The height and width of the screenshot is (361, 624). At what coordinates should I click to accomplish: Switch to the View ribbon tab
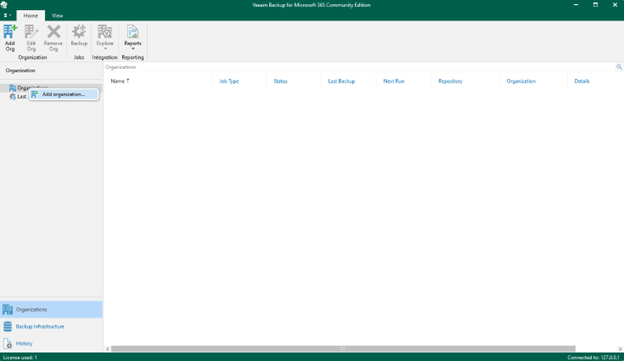pos(57,16)
